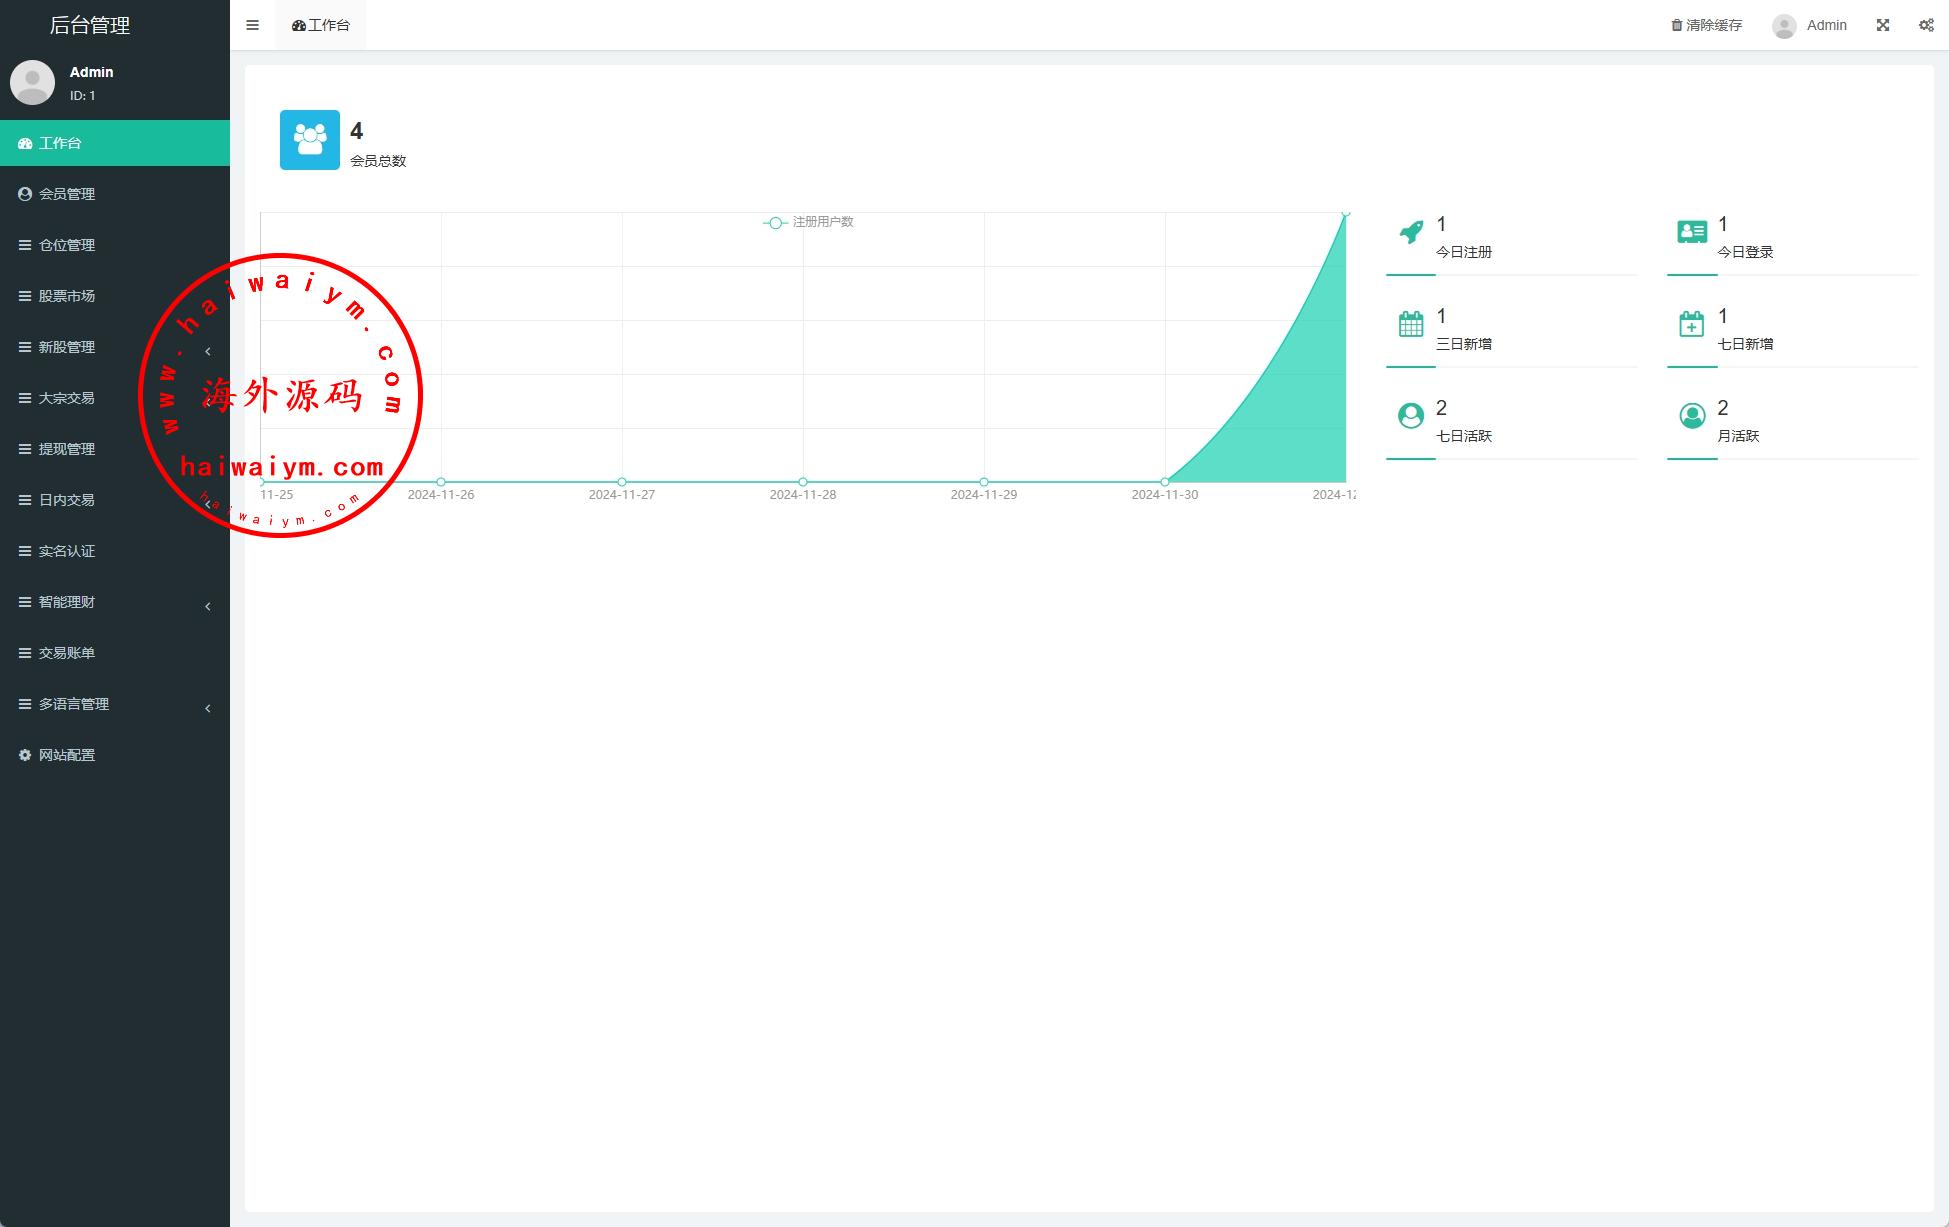The width and height of the screenshot is (1949, 1227).
Task: Click 清除缓存 clear cache button
Action: coord(1706,25)
